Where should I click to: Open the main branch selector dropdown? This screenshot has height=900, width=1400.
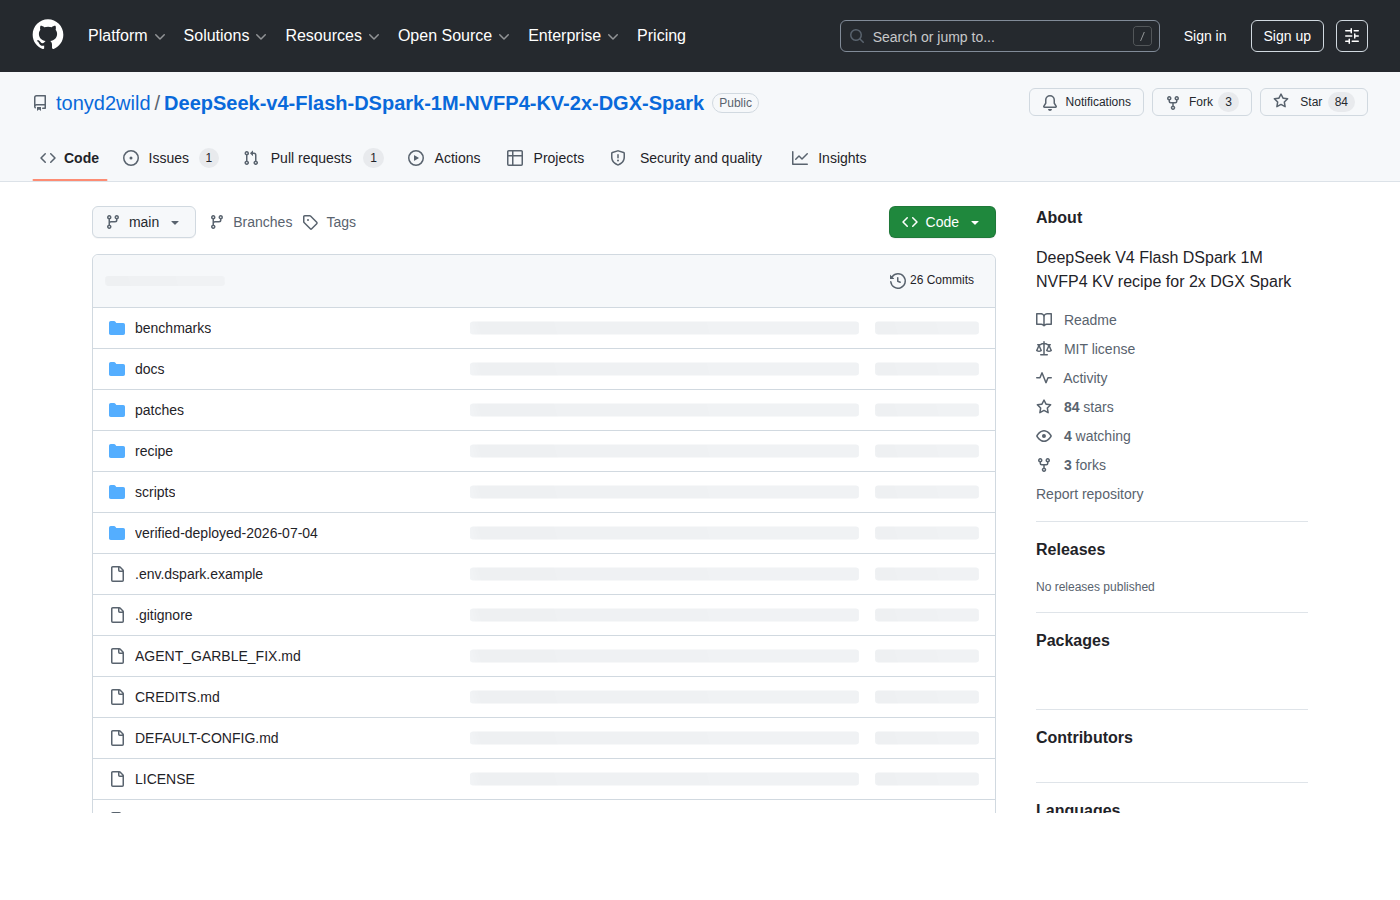(x=144, y=222)
